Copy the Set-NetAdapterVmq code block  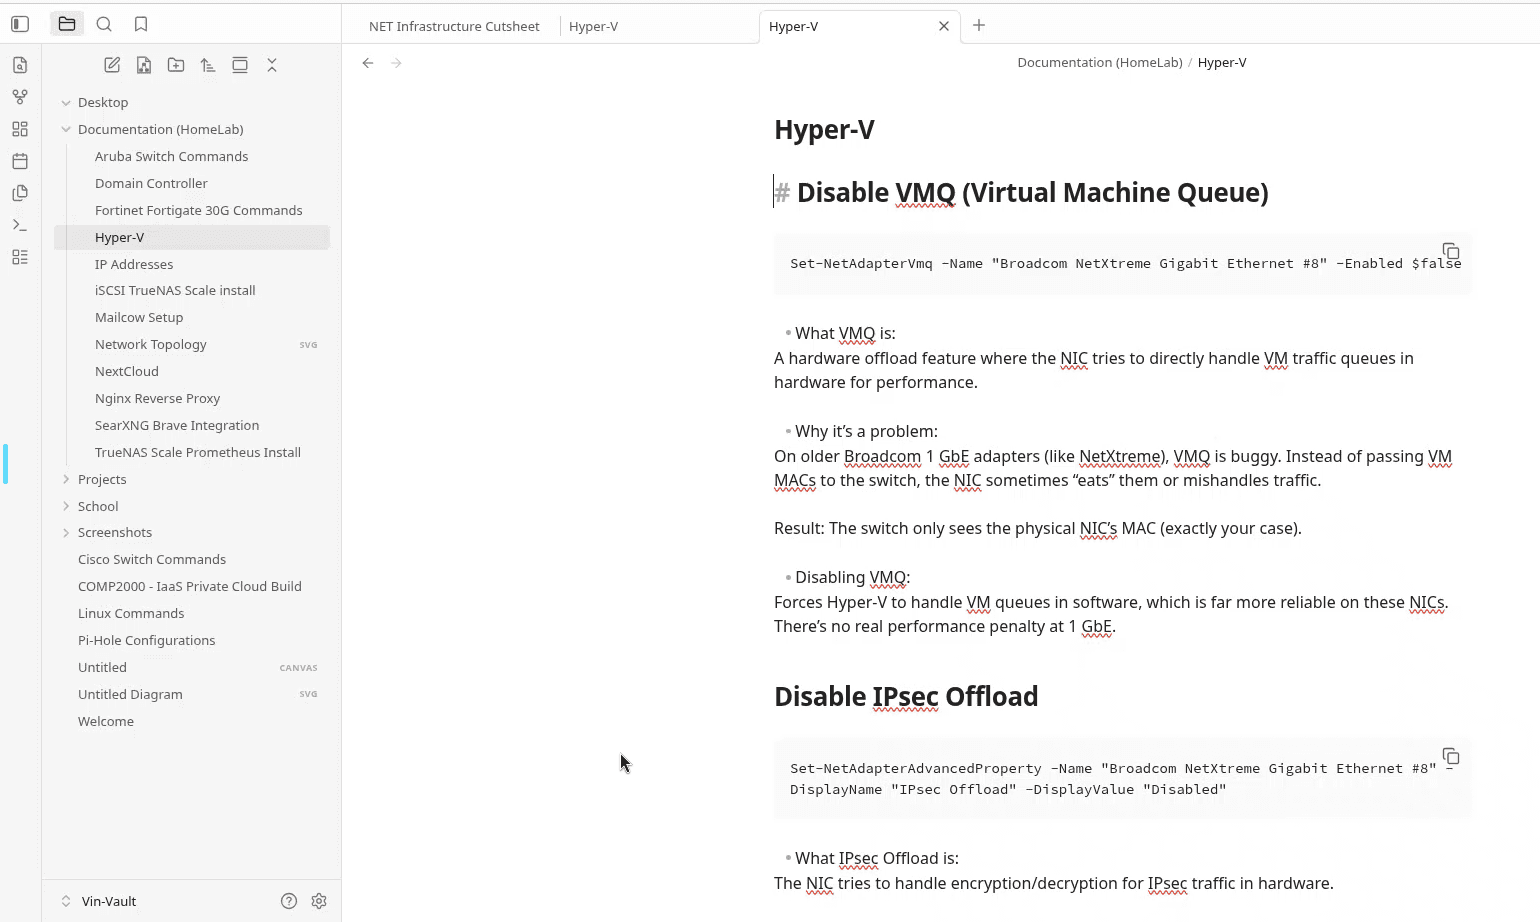[1451, 251]
